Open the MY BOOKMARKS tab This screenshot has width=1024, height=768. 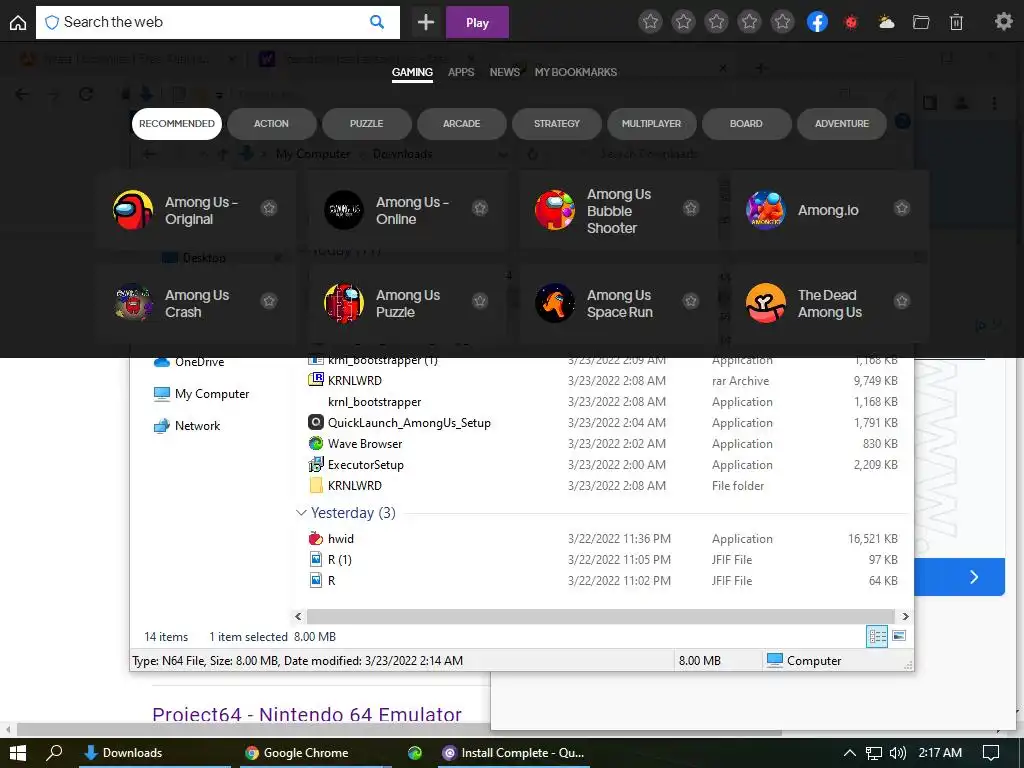(x=575, y=72)
